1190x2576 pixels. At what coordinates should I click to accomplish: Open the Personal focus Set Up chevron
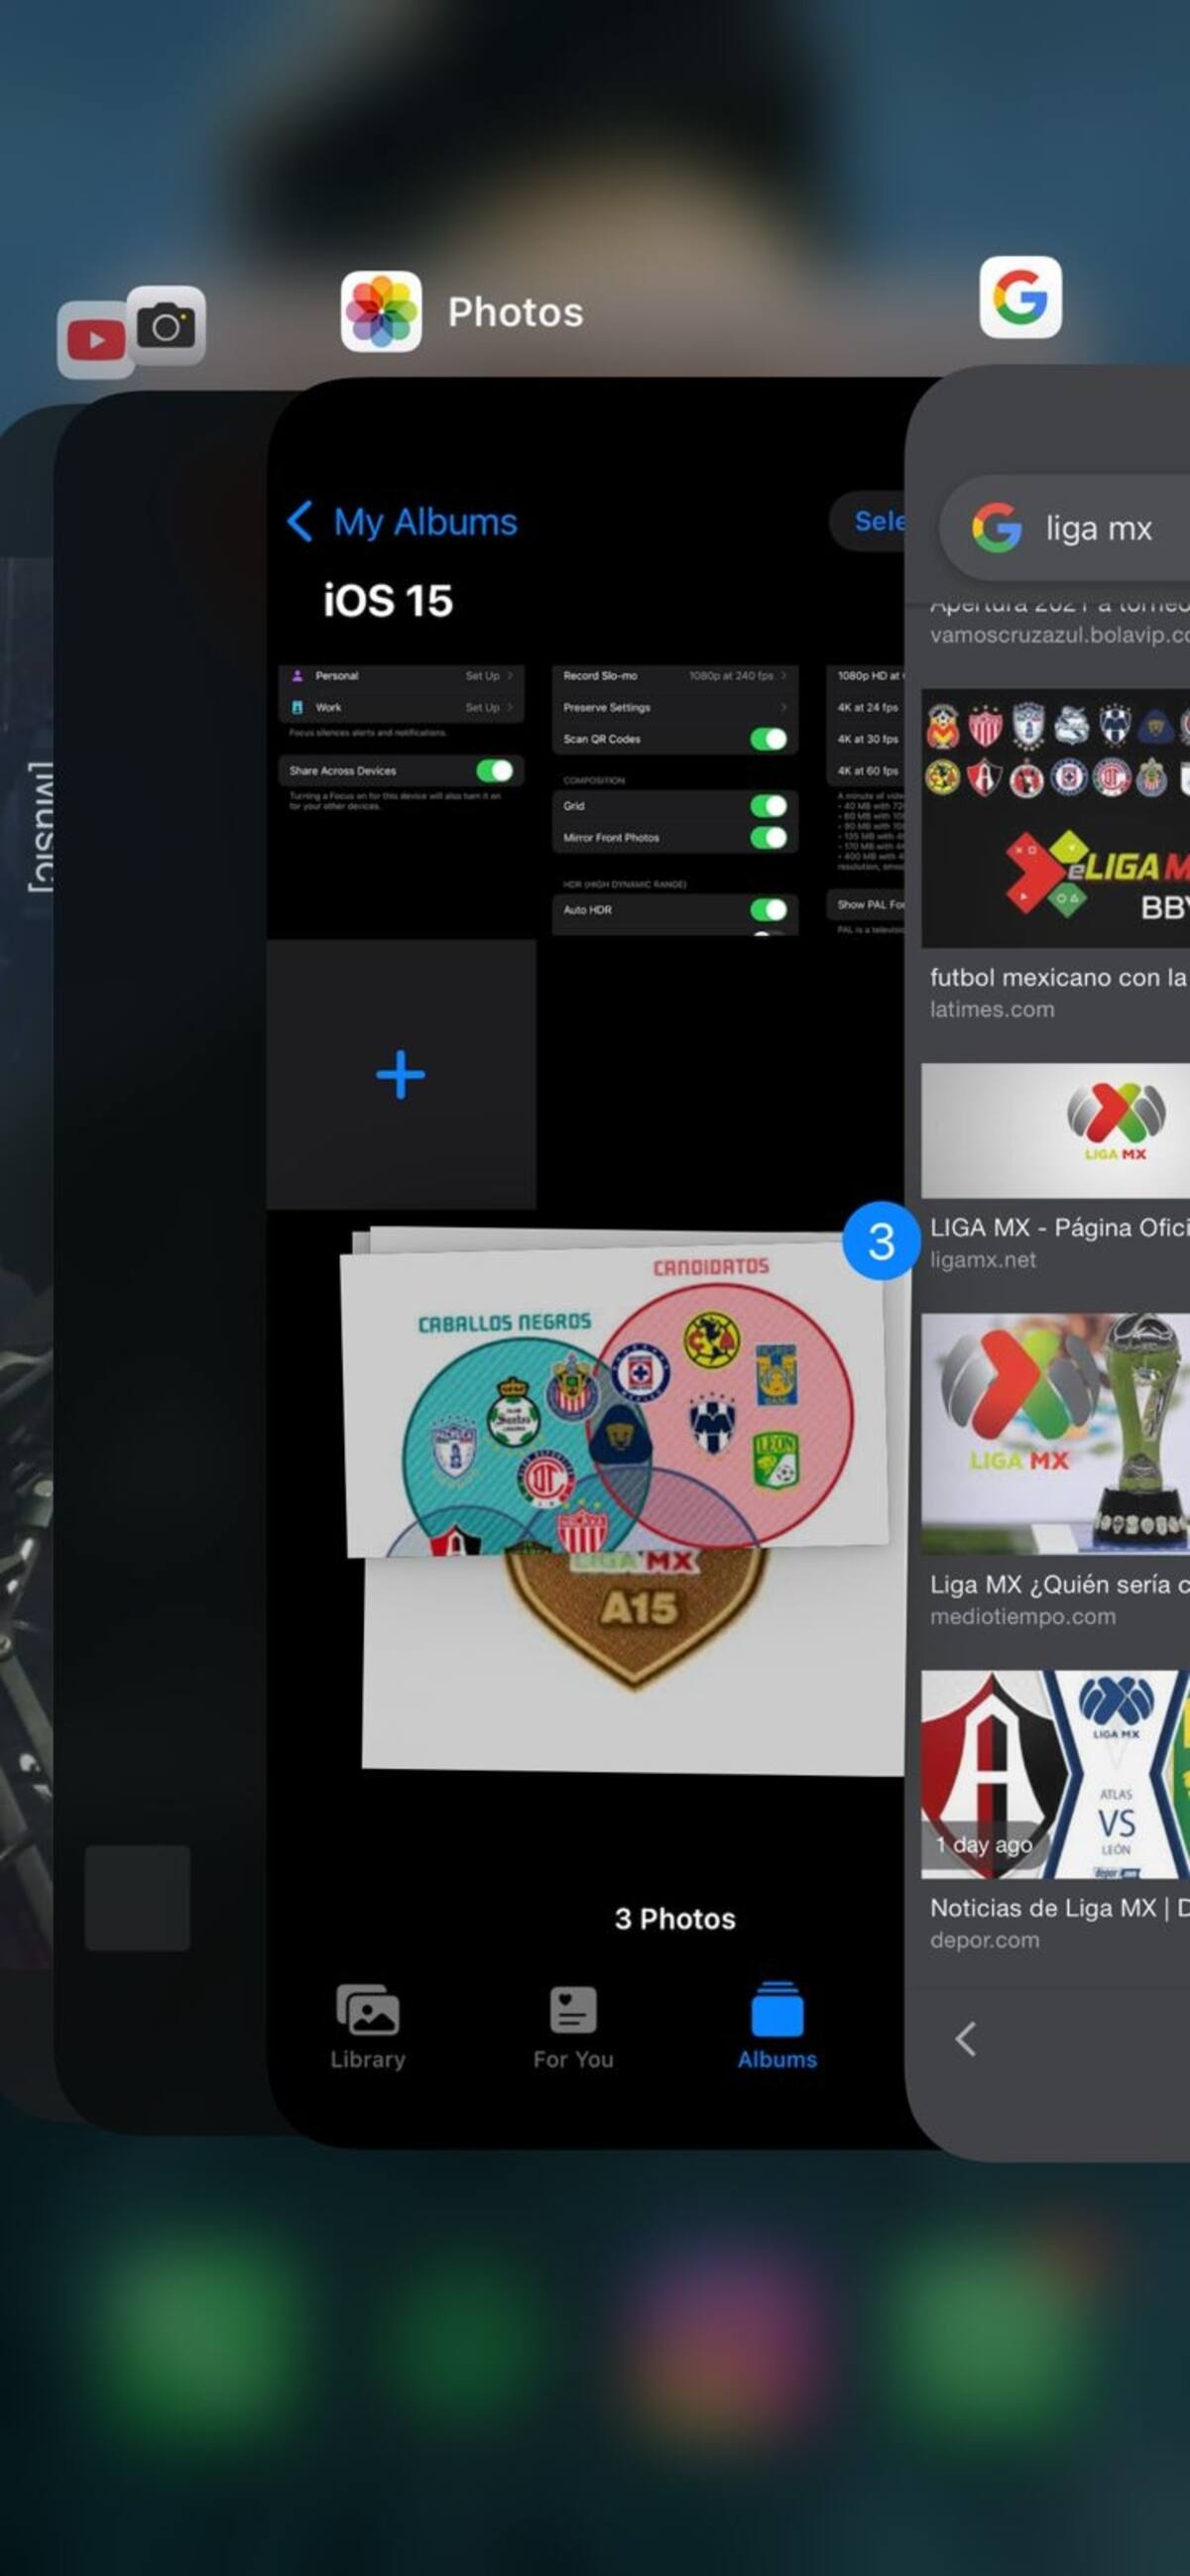[509, 676]
